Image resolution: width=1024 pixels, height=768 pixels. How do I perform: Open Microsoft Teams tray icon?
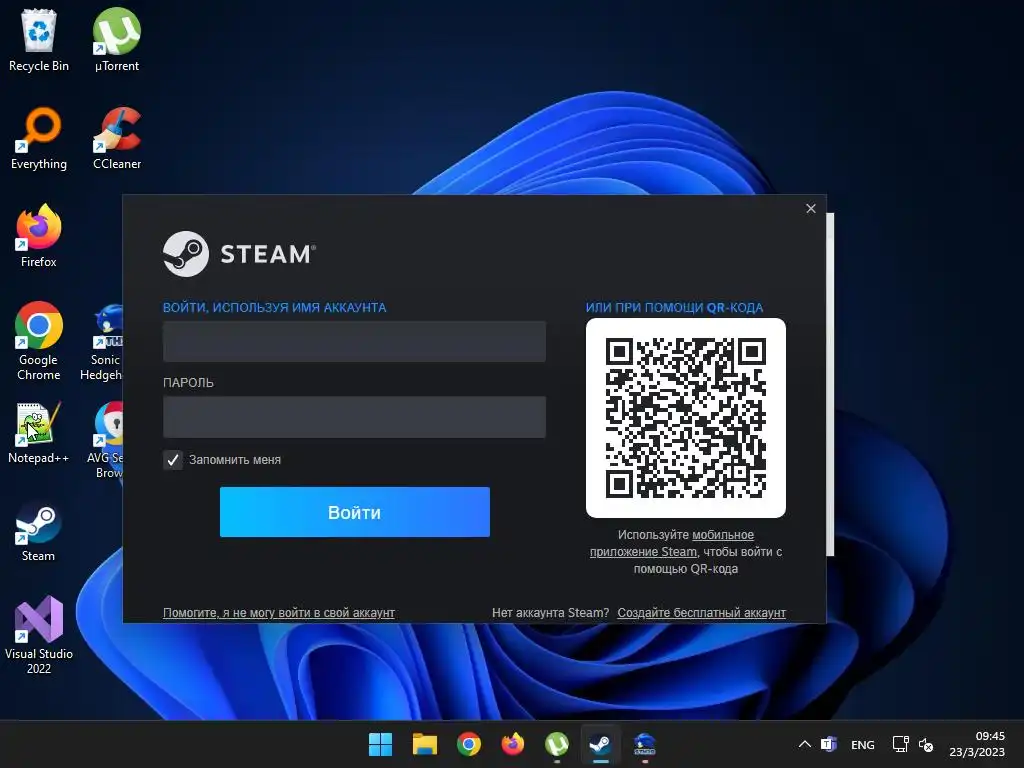829,744
